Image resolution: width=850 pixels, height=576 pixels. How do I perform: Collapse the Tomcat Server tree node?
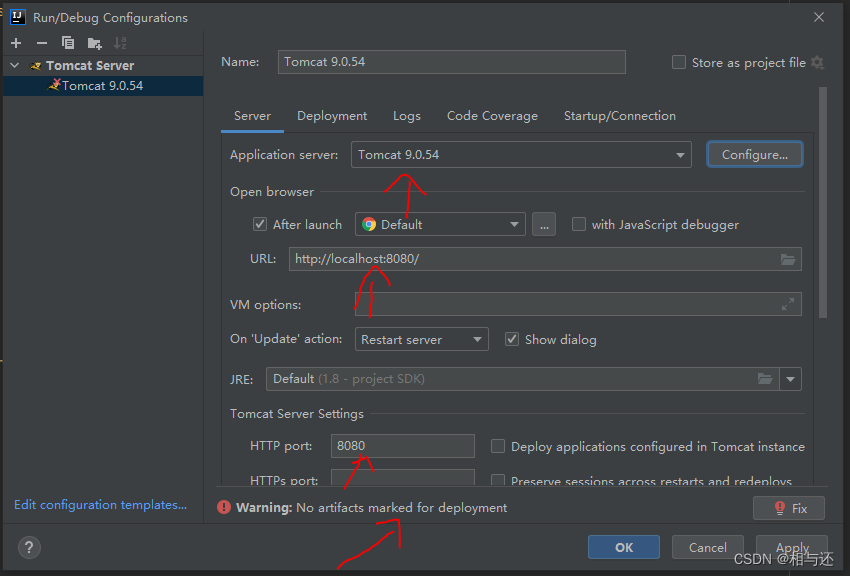15,66
